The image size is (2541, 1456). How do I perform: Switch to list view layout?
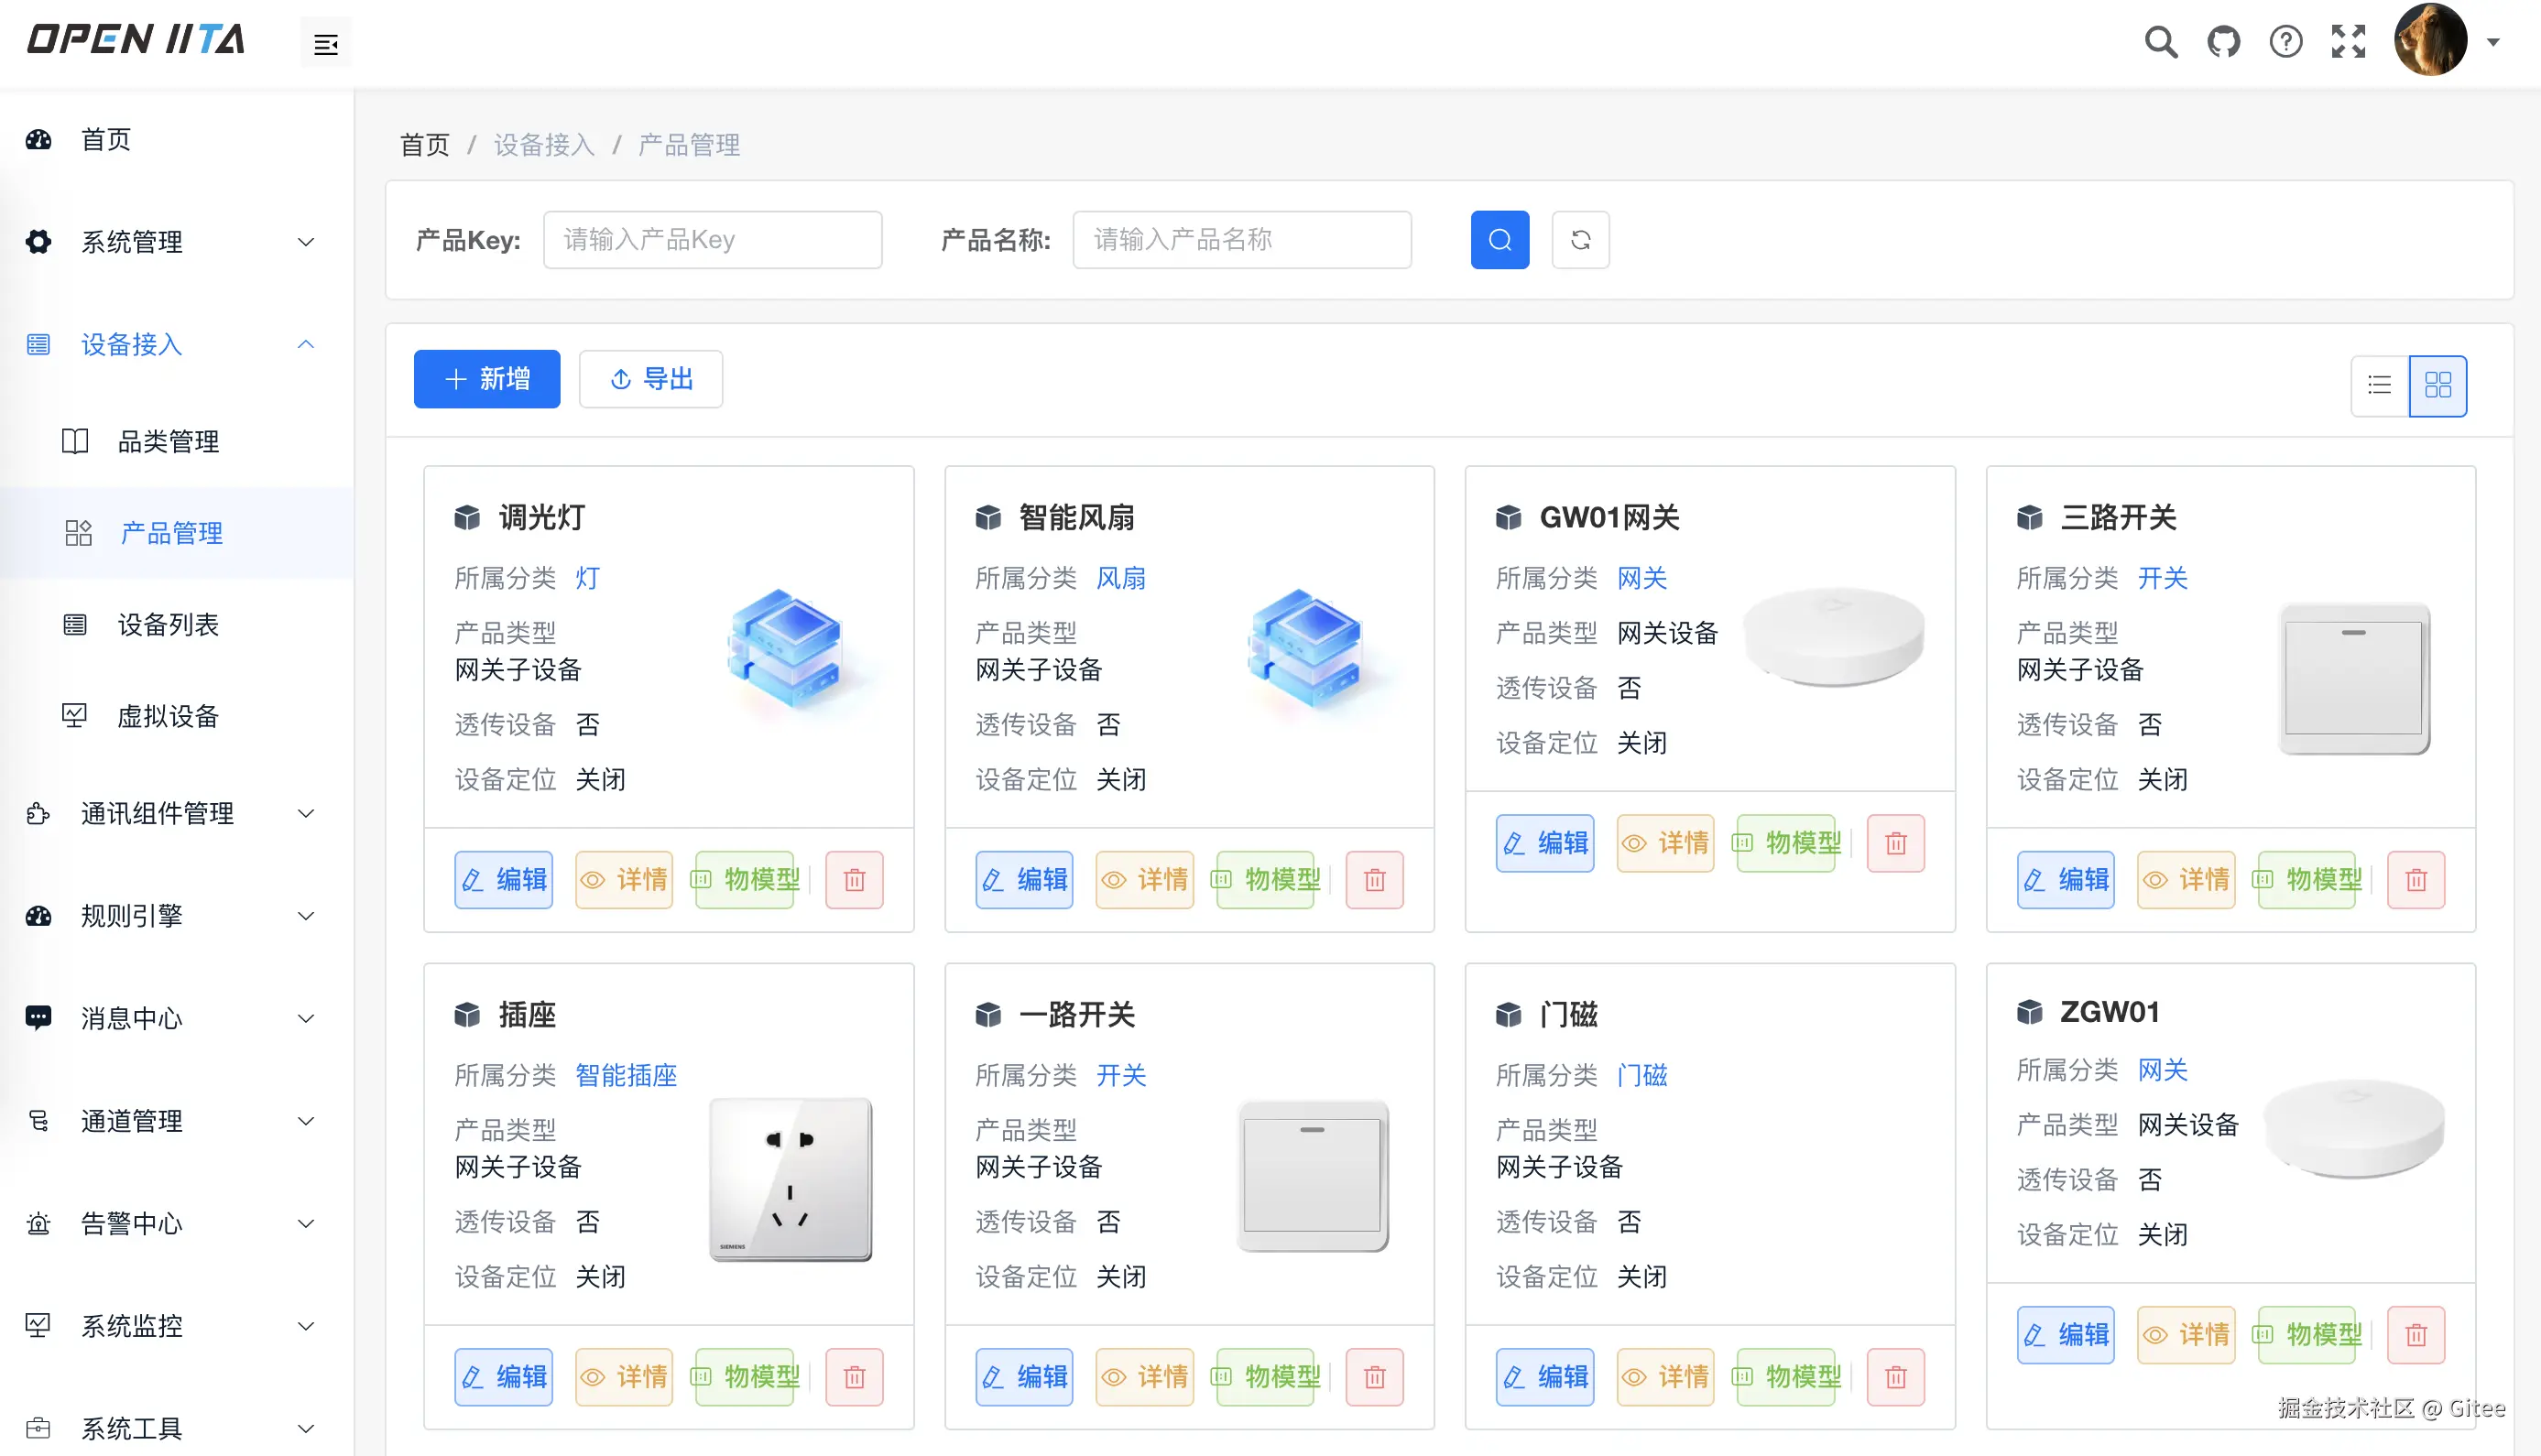(x=2379, y=385)
